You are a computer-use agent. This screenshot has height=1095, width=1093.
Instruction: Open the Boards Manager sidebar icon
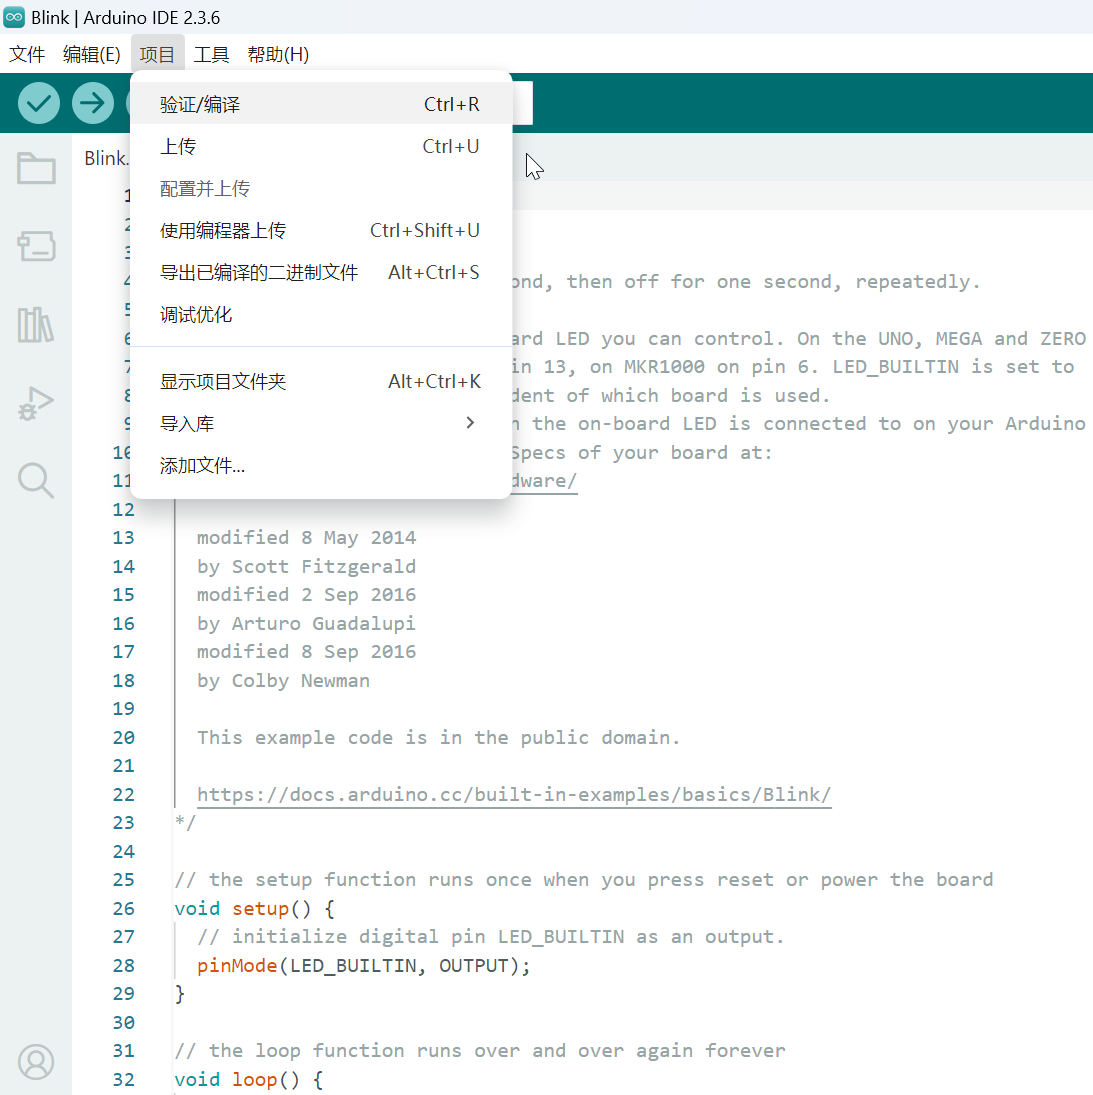click(36, 246)
